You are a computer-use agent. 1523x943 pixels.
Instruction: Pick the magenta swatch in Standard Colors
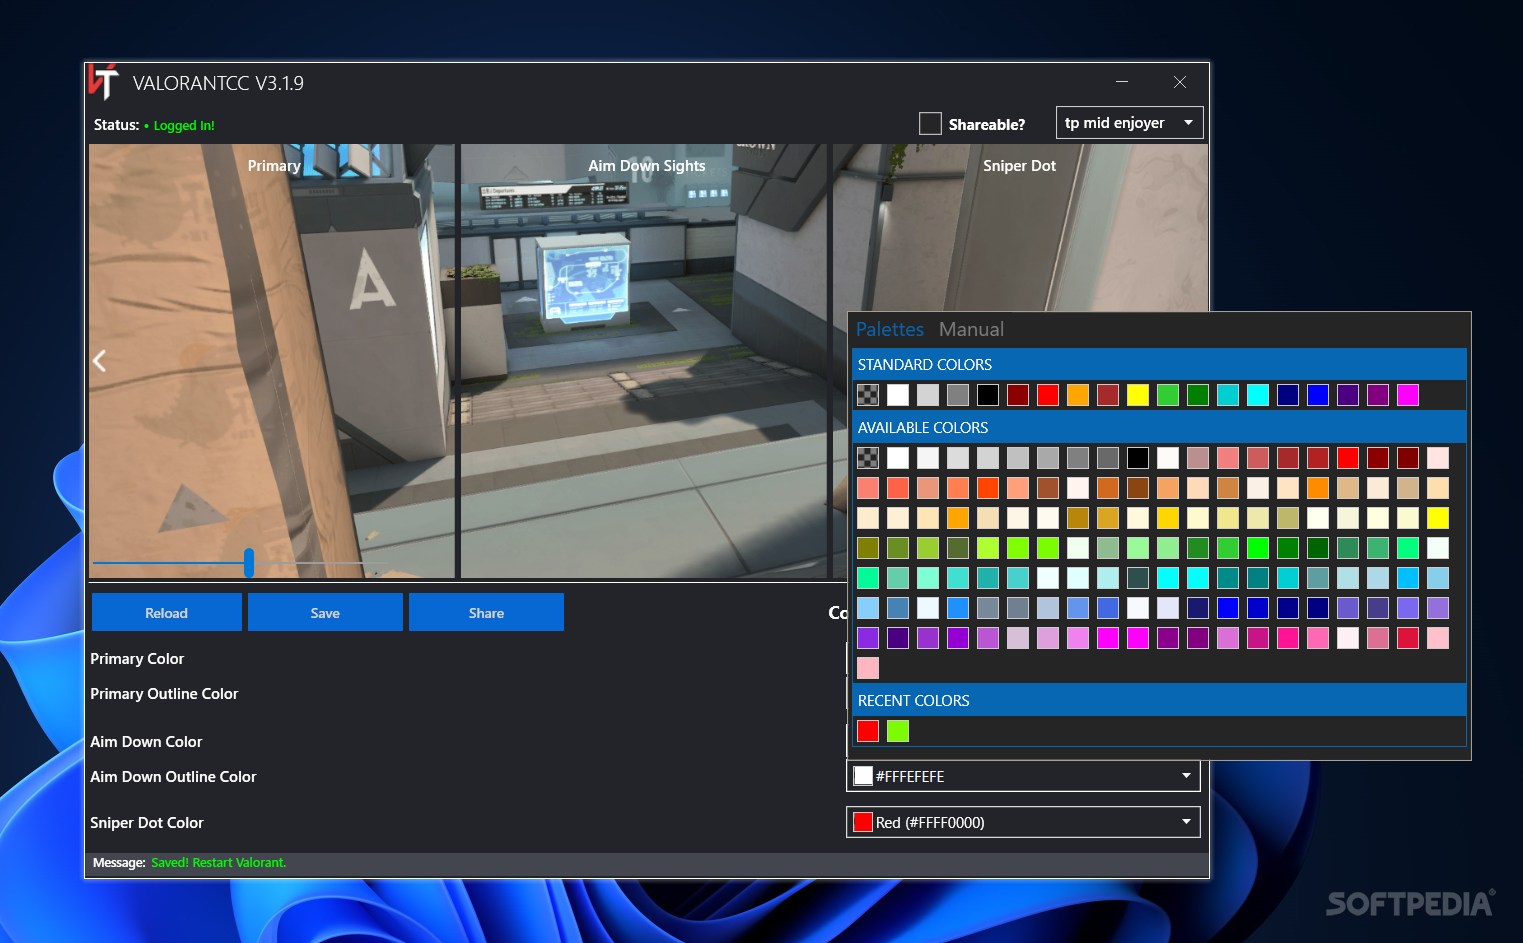1408,395
